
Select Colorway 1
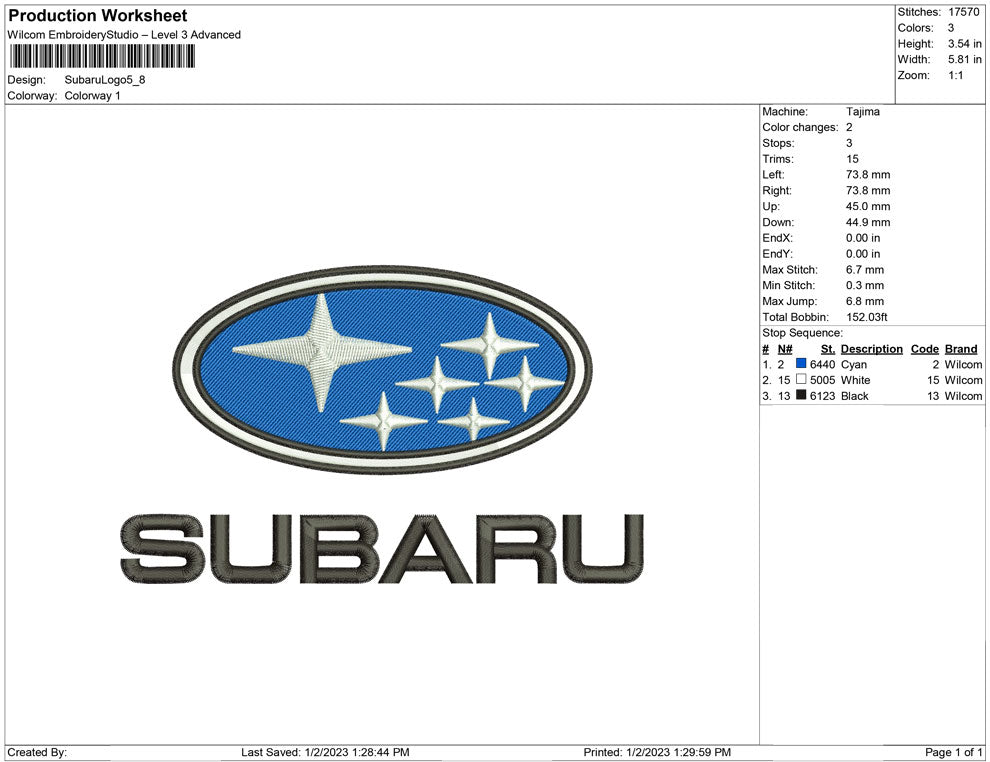92,96
